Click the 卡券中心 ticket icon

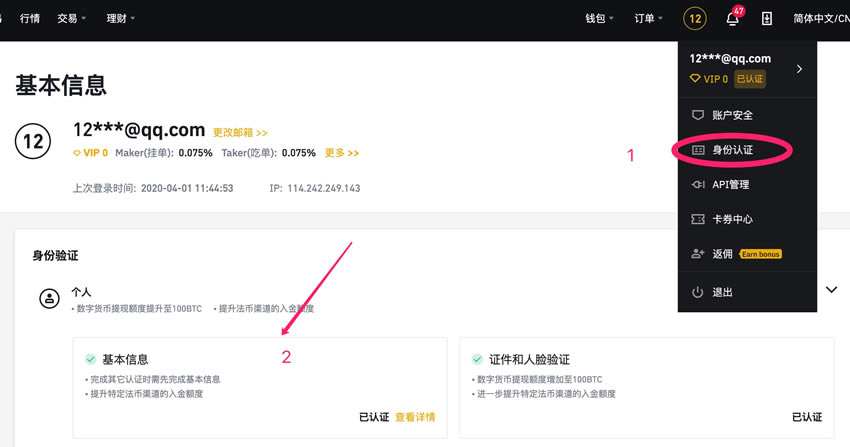[x=698, y=219]
